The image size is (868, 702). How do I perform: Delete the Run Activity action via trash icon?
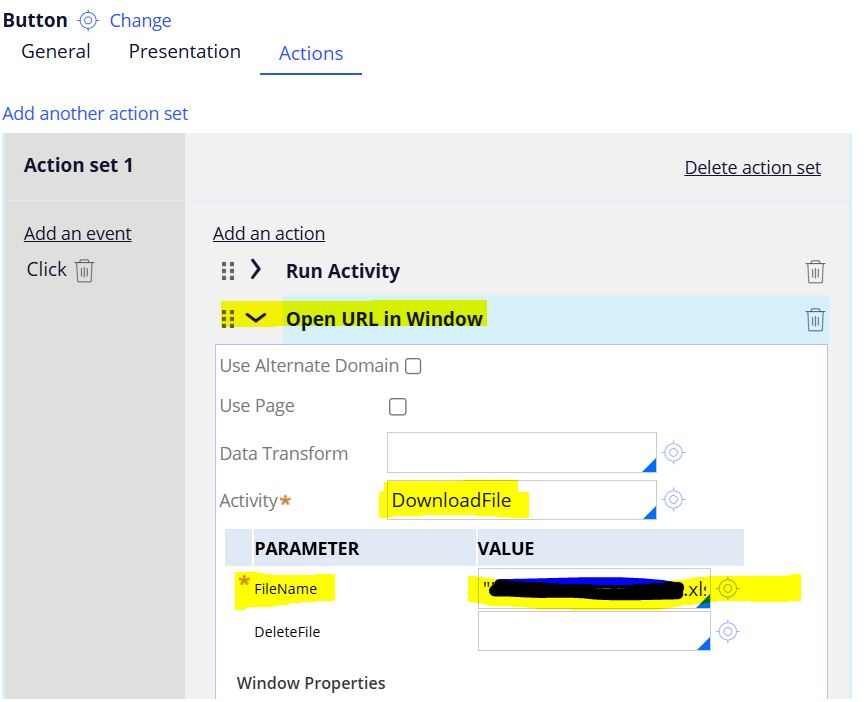(815, 271)
